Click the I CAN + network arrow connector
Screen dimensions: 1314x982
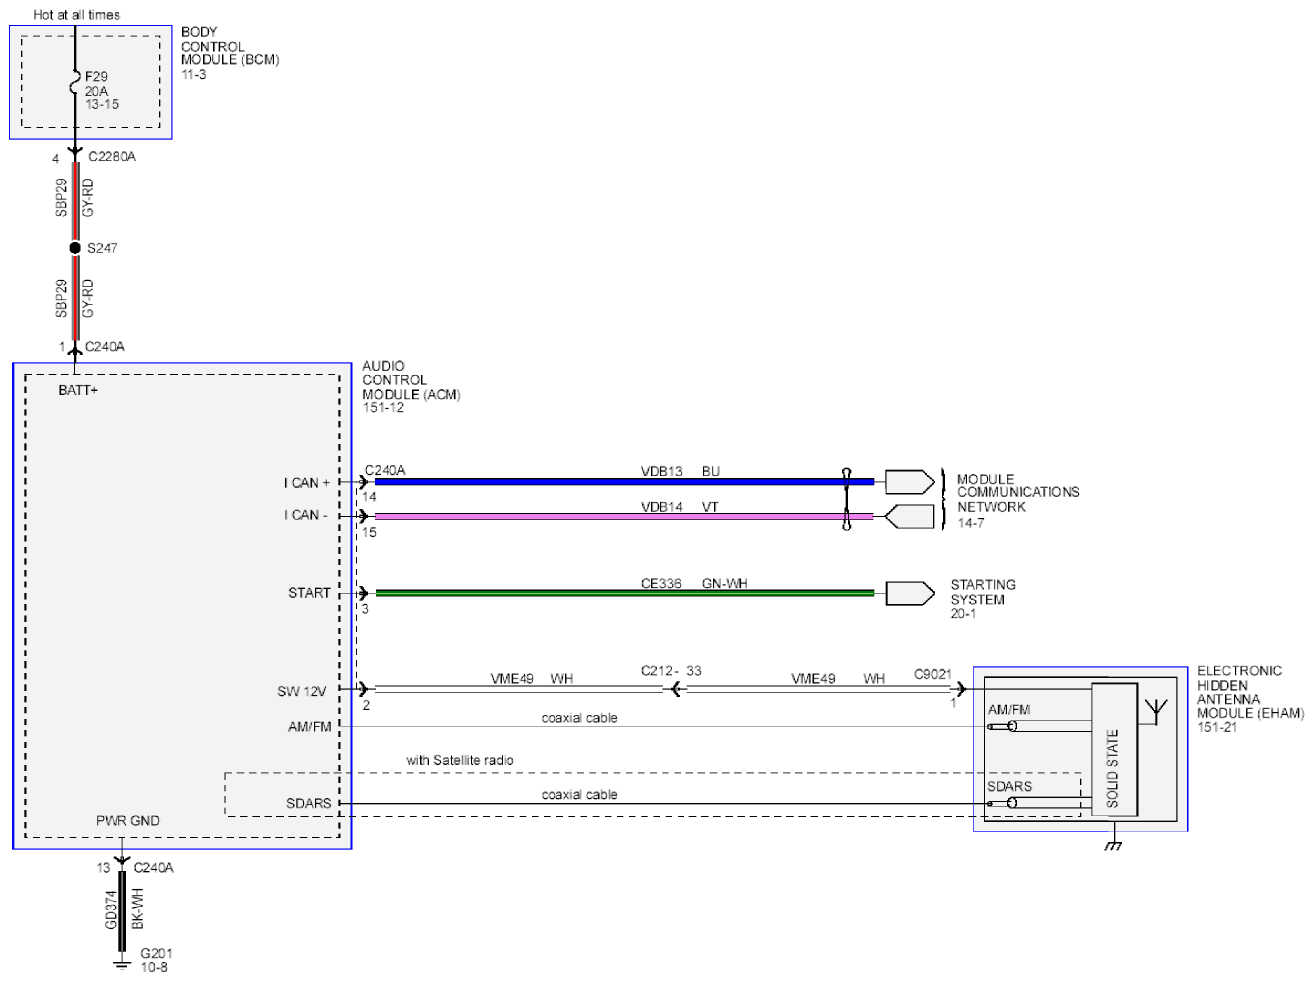click(910, 482)
